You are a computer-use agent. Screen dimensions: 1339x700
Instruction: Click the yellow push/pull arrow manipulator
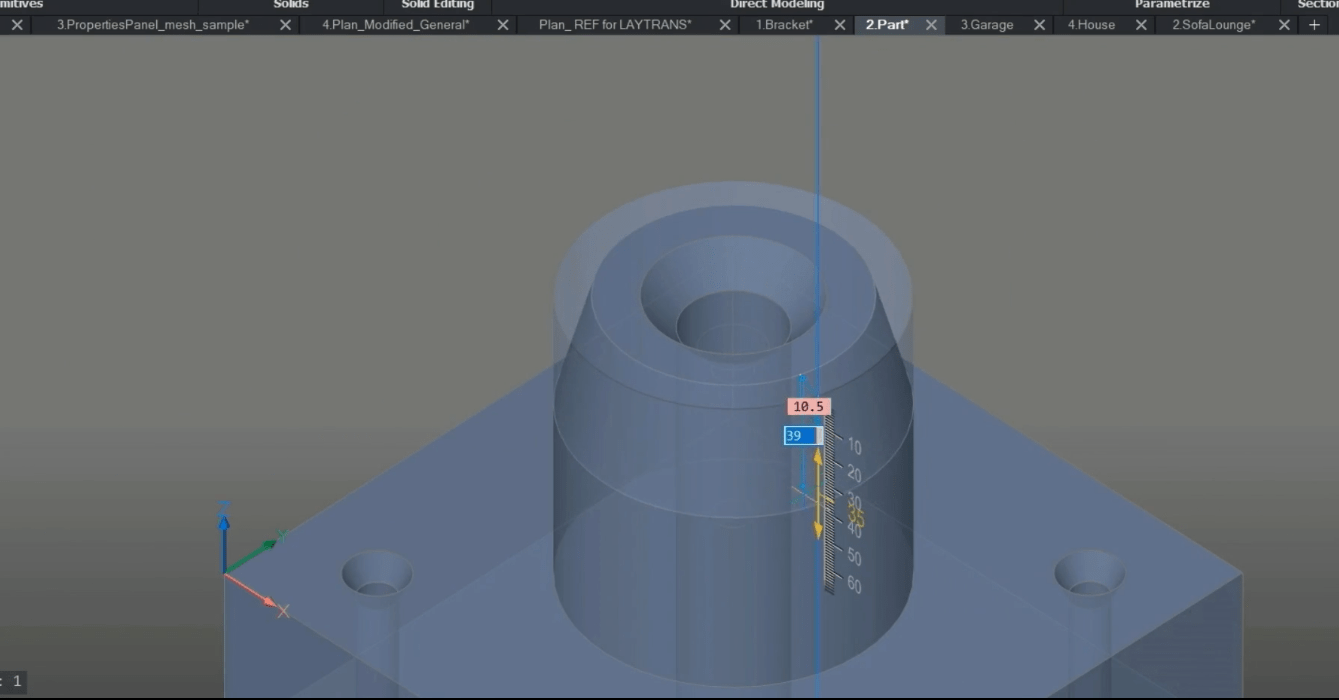point(818,493)
